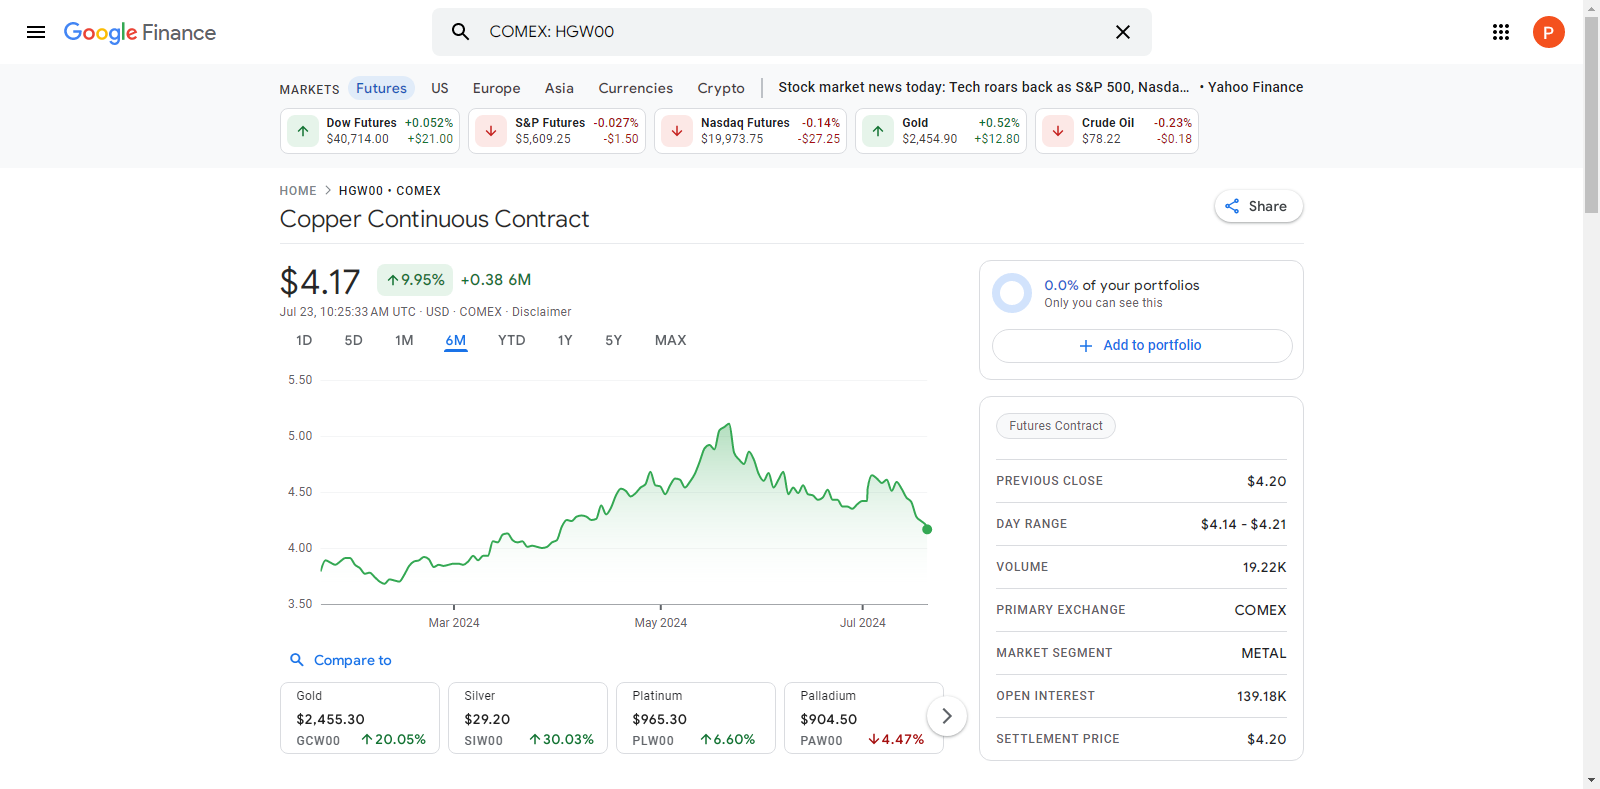Focus the COMEX: HGW00 search field
Screen dimensions: 1600x789
[790, 32]
